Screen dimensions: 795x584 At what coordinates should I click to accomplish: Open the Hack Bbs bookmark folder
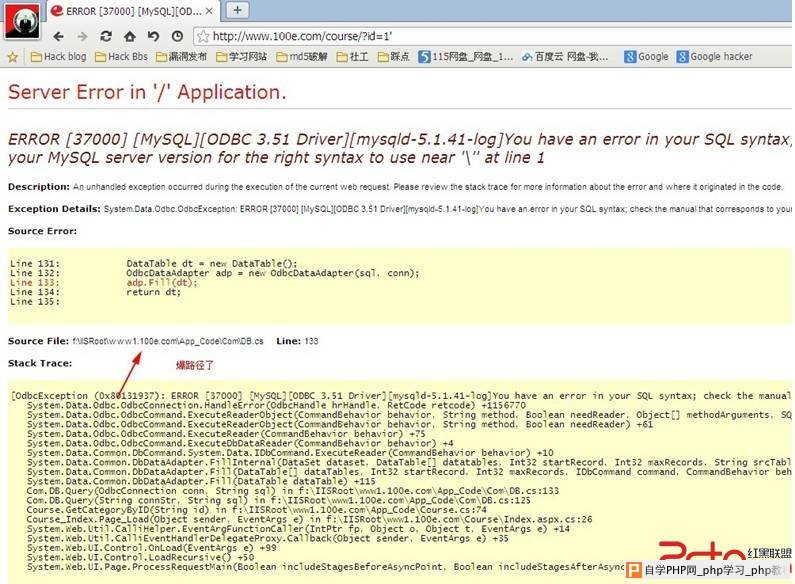point(121,57)
